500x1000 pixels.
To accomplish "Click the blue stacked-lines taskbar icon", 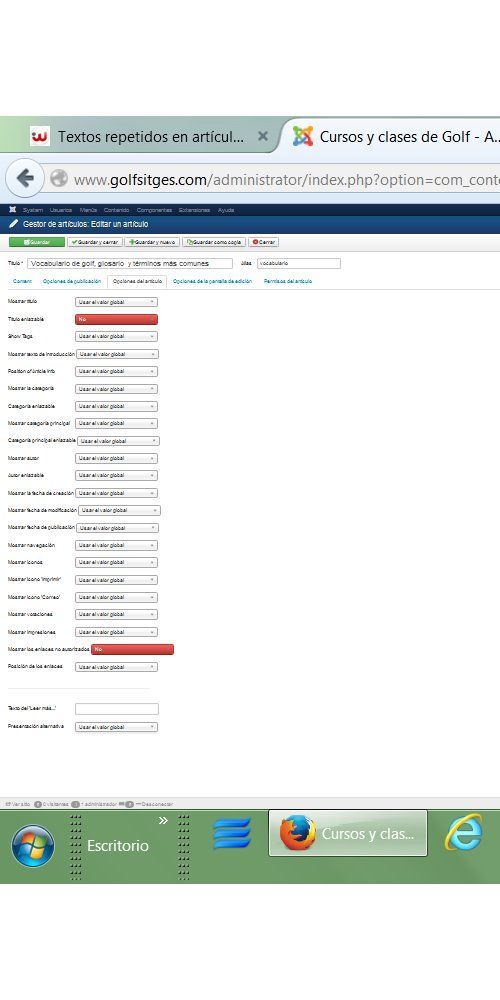I will pyautogui.click(x=232, y=833).
